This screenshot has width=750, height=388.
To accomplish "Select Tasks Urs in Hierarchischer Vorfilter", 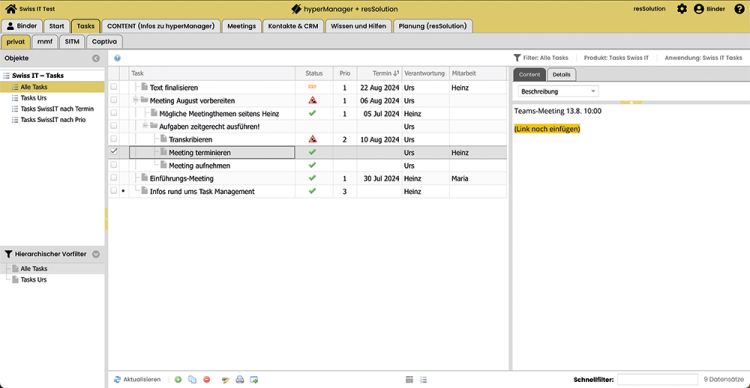I will click(x=33, y=279).
